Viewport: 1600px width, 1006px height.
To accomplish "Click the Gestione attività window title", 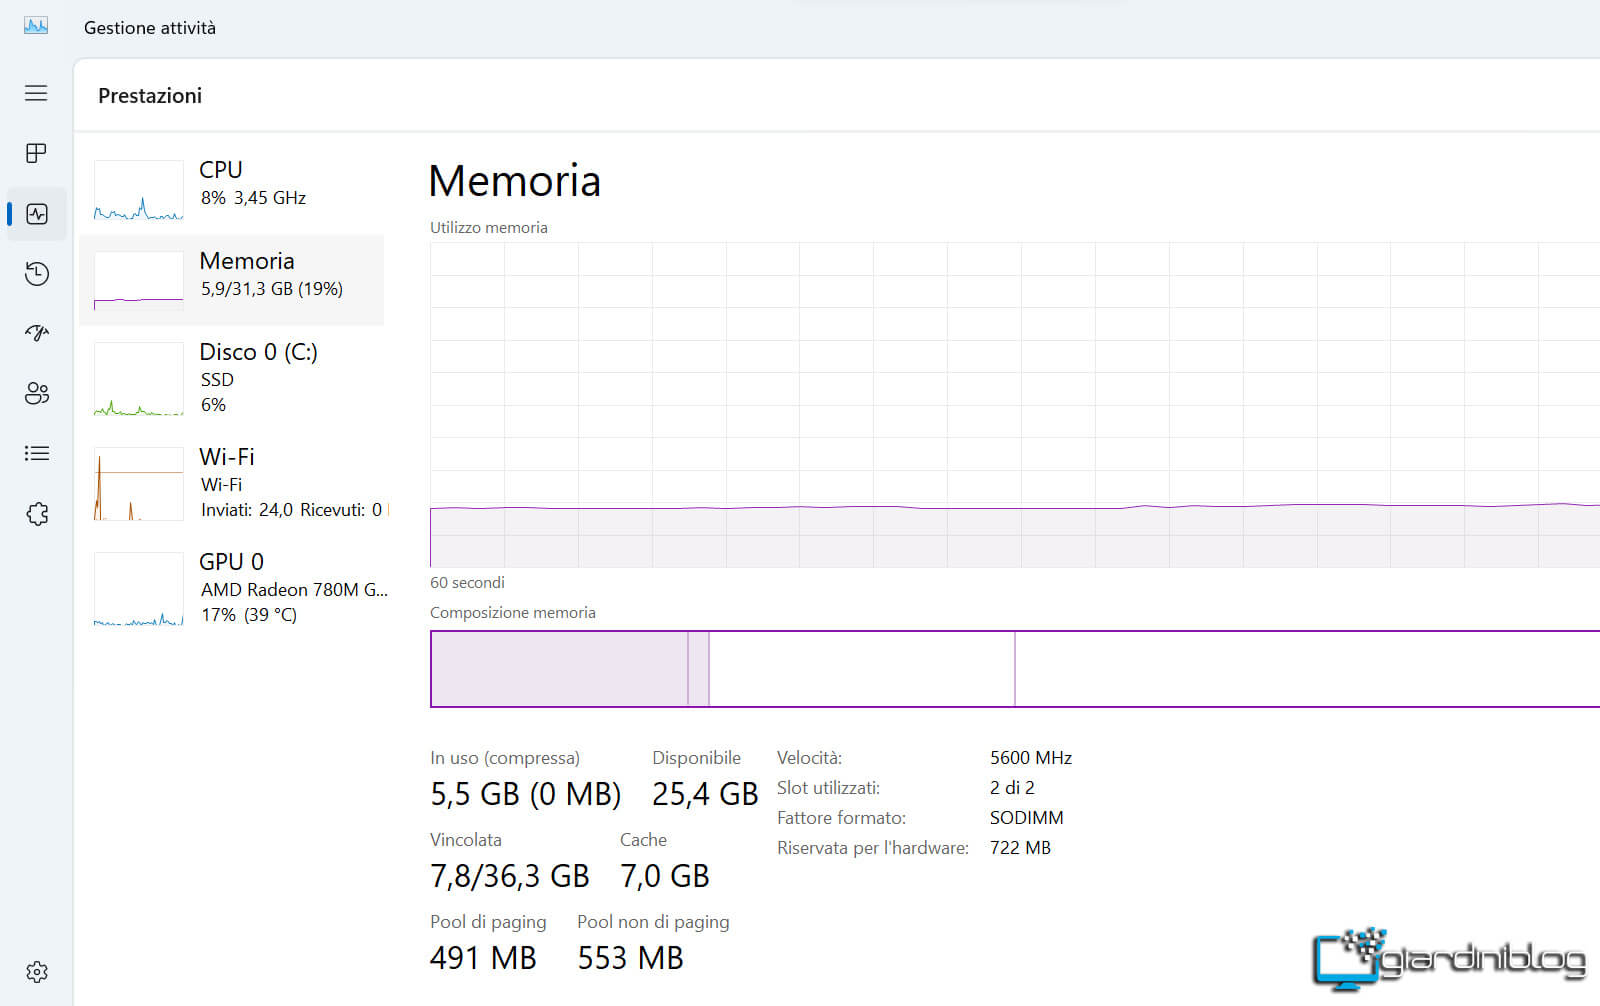I will [x=150, y=28].
